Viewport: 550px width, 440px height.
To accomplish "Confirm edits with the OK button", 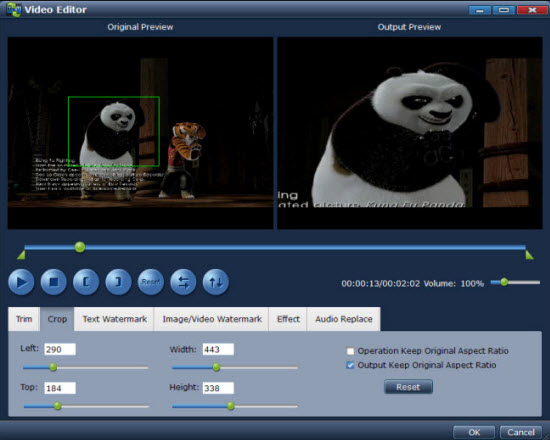I will click(474, 432).
